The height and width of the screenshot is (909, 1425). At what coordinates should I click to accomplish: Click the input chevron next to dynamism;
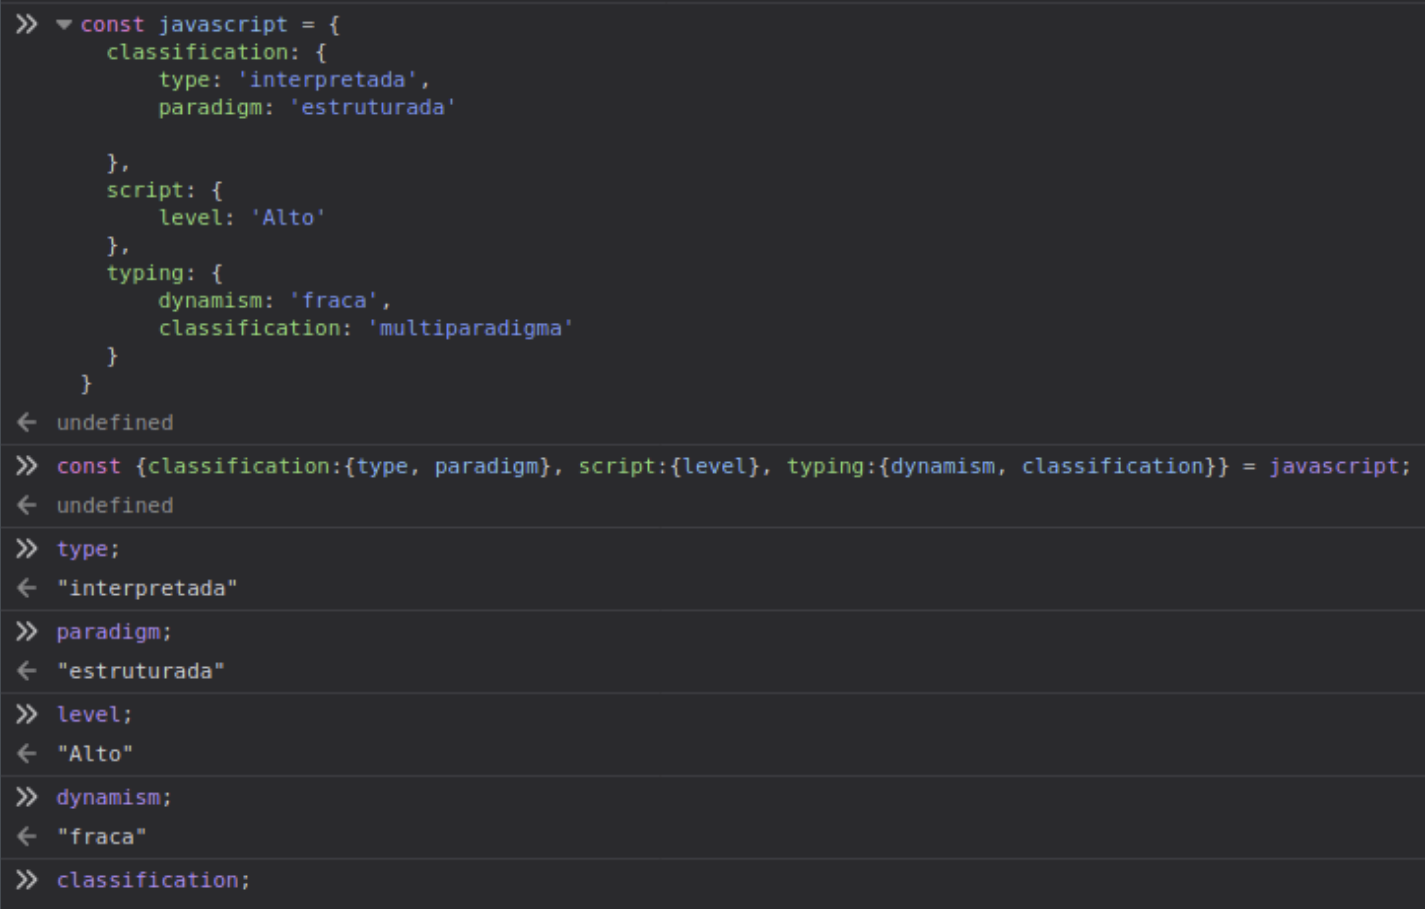point(27,798)
